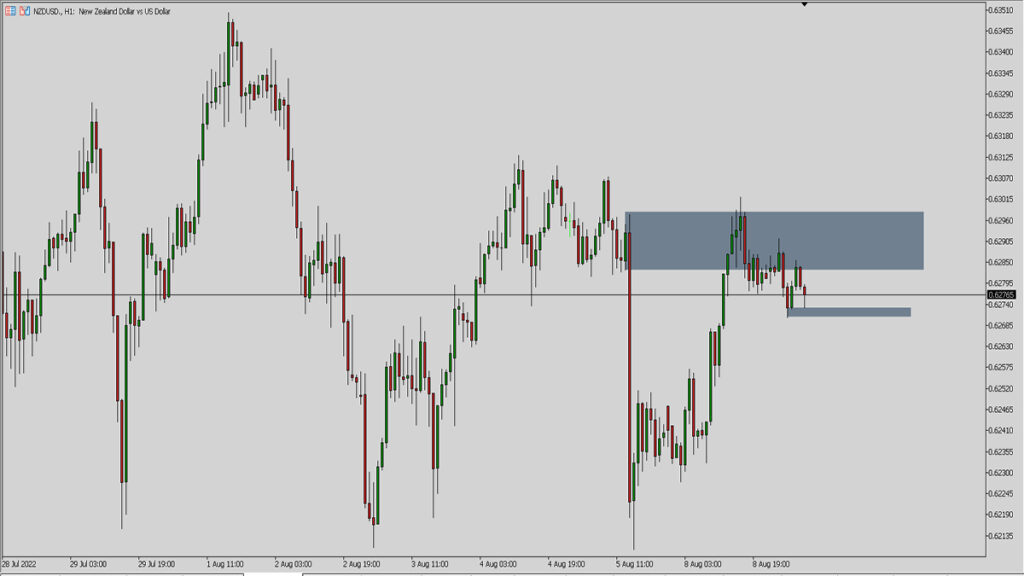Click the chart shift triangle at top

(804, 5)
